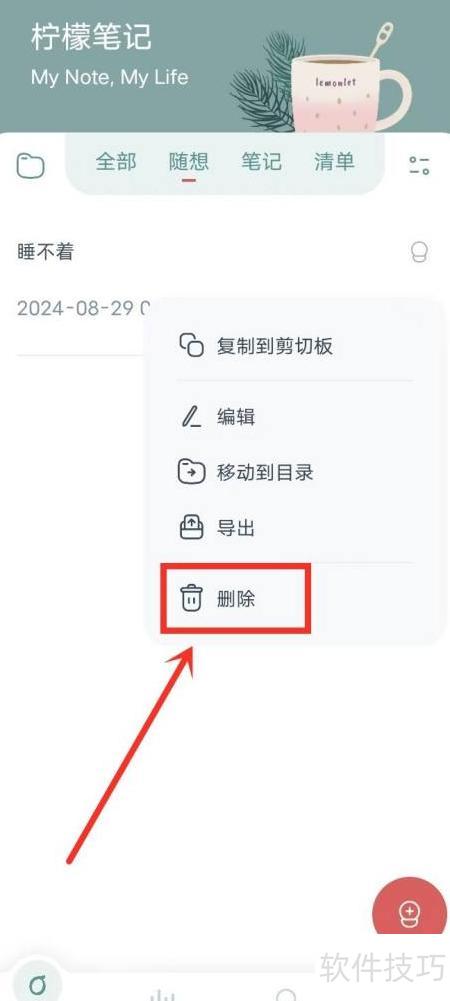The height and width of the screenshot is (1001, 450).
Task: Click the pencil icon next to 编辑
Action: [191, 416]
